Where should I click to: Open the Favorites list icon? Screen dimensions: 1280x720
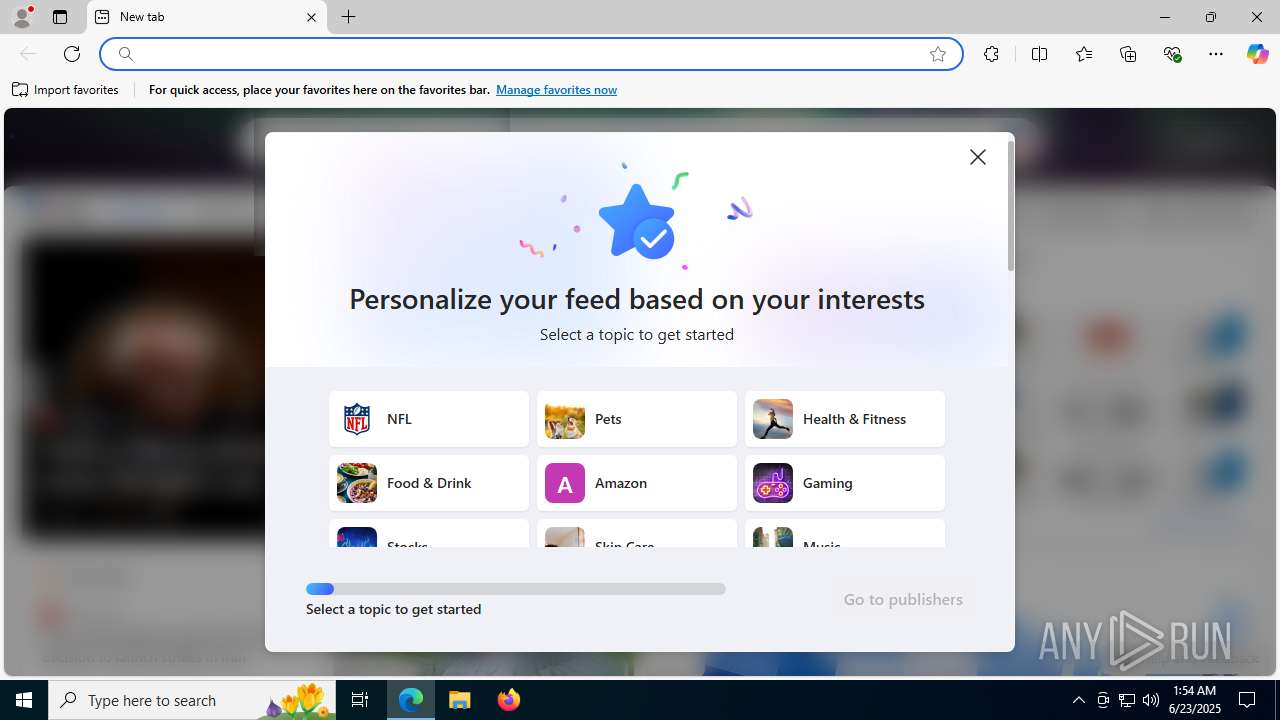[1084, 54]
